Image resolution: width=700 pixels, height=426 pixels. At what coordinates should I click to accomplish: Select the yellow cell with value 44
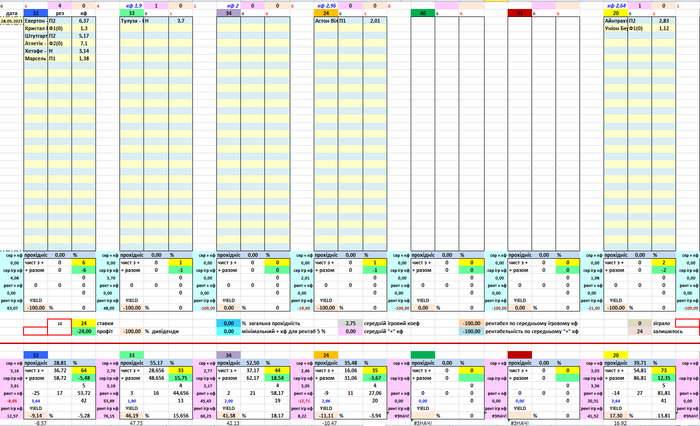tap(277, 371)
